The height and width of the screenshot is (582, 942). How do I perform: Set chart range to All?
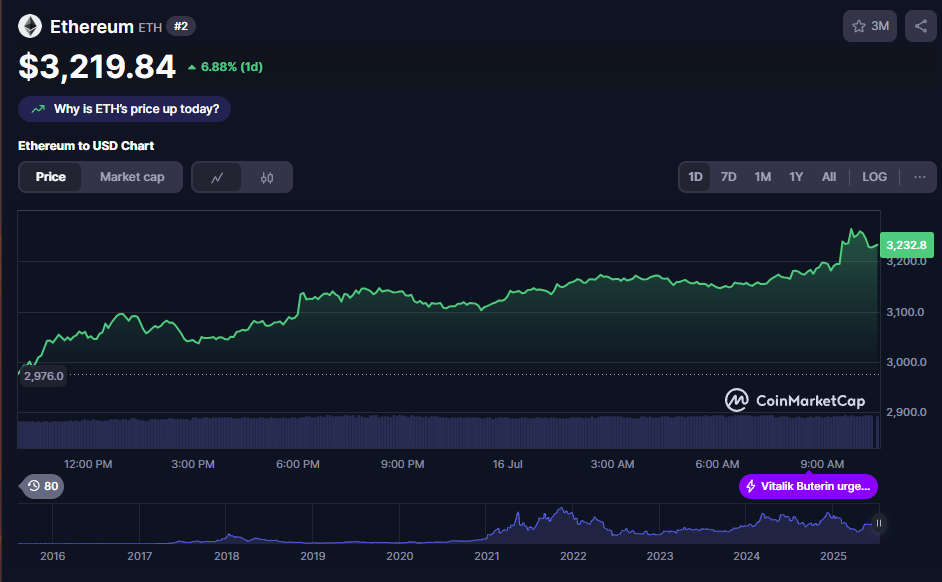[828, 177]
